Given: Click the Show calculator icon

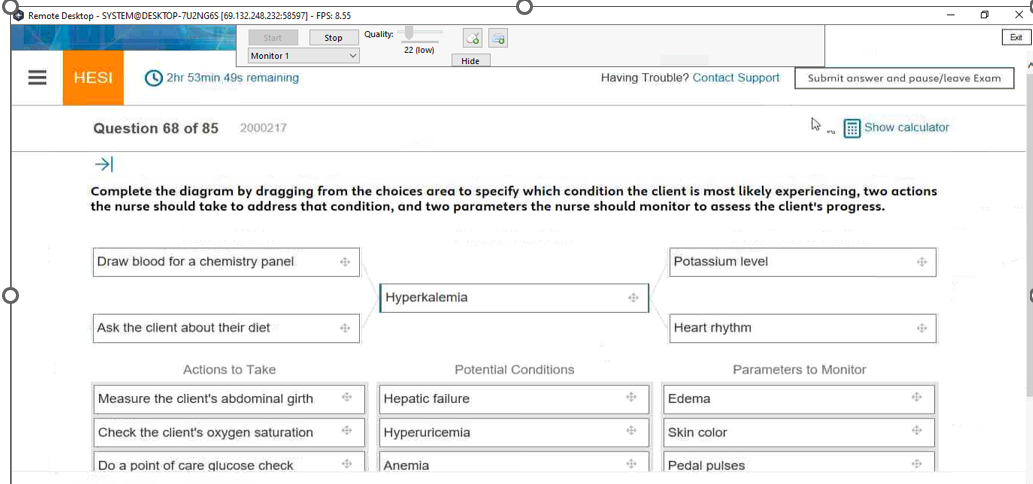Looking at the screenshot, I should click(852, 128).
